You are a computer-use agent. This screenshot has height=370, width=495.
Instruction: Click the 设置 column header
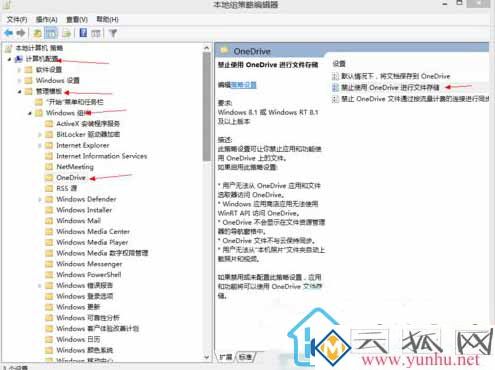[339, 64]
